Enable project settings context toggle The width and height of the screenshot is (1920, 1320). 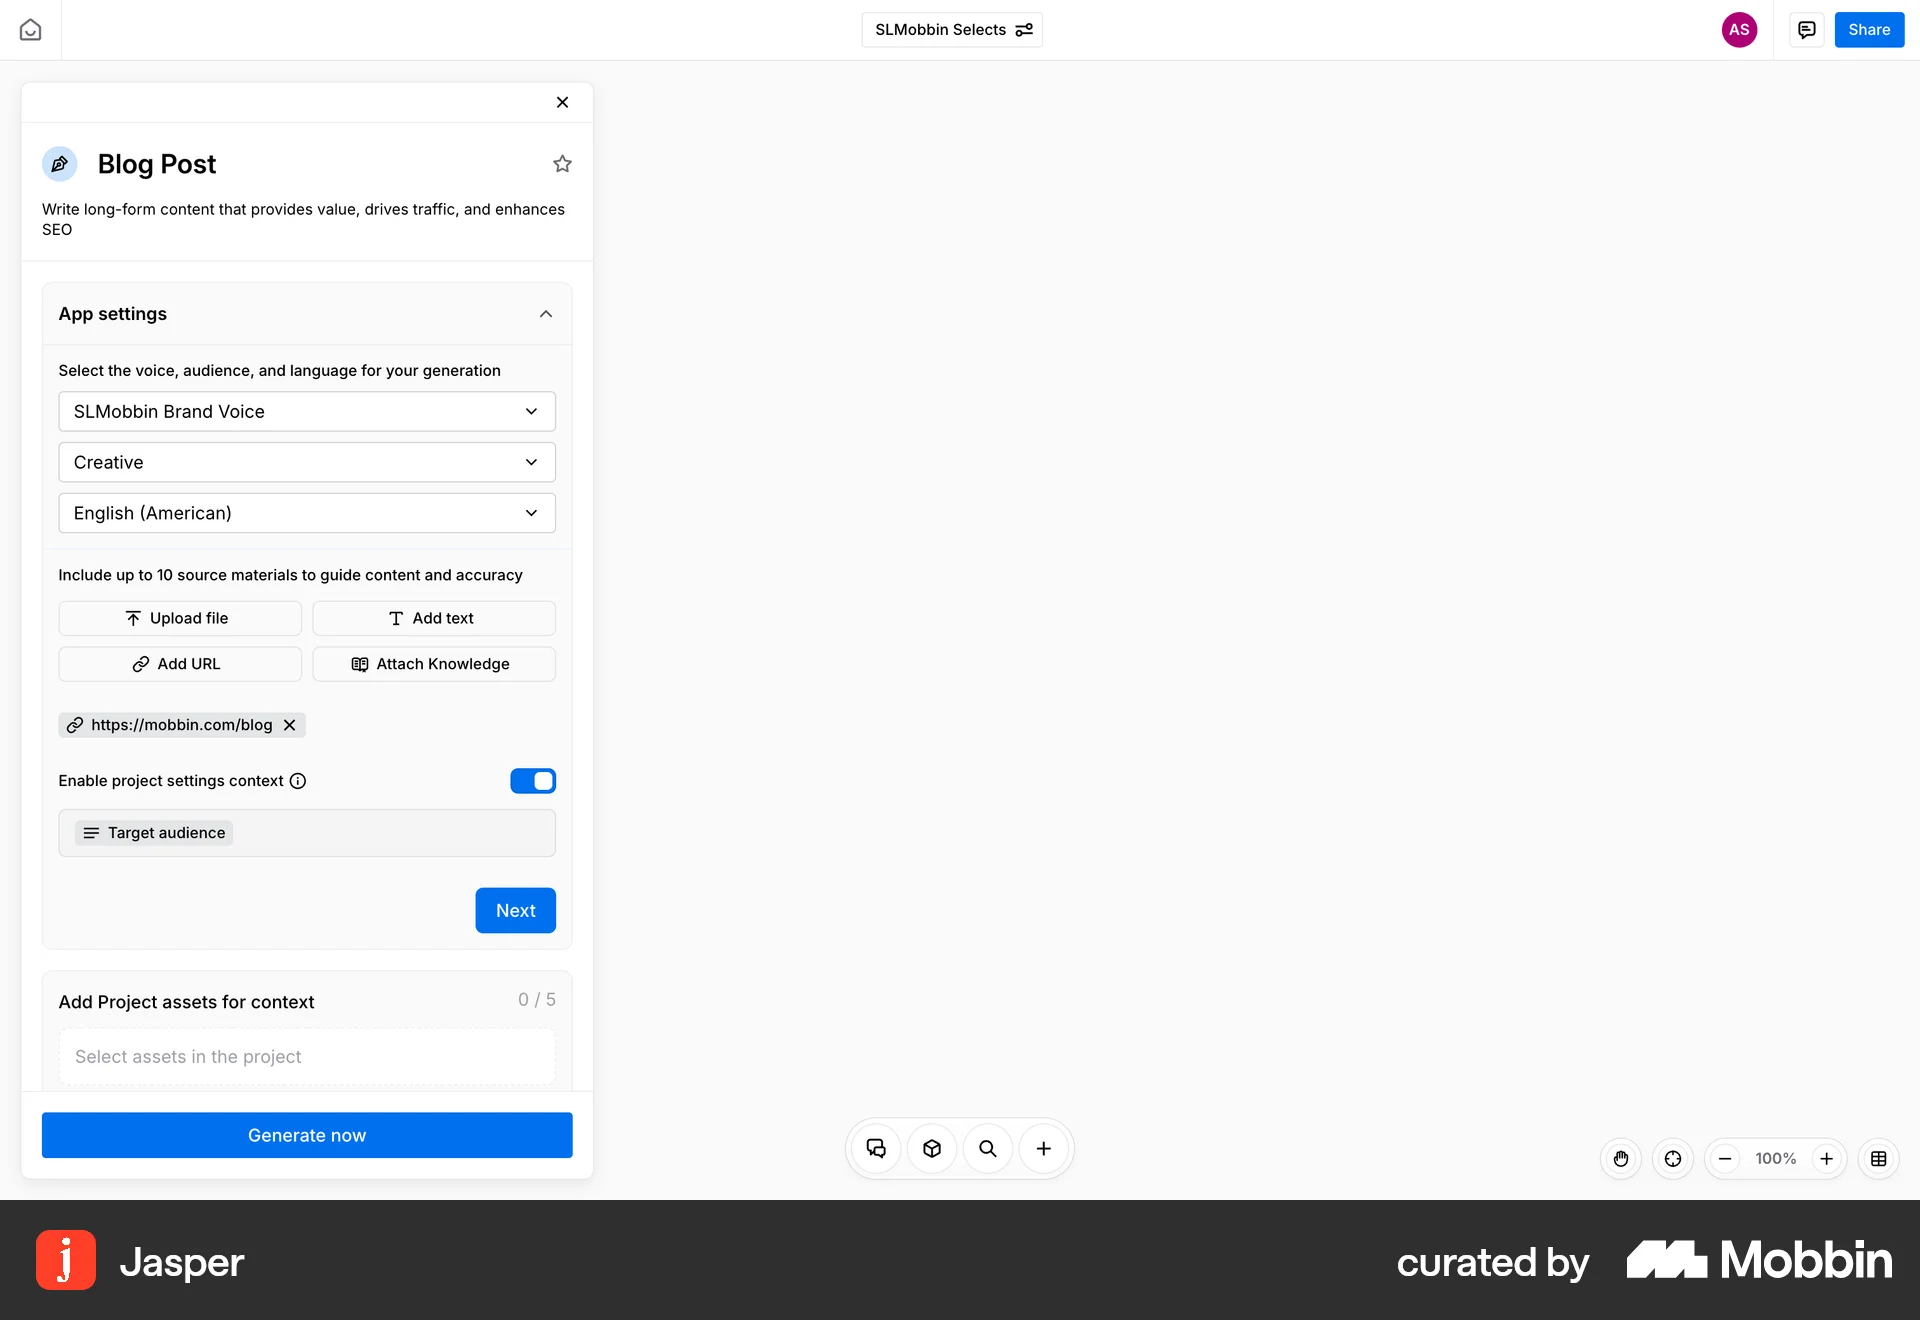pyautogui.click(x=533, y=780)
